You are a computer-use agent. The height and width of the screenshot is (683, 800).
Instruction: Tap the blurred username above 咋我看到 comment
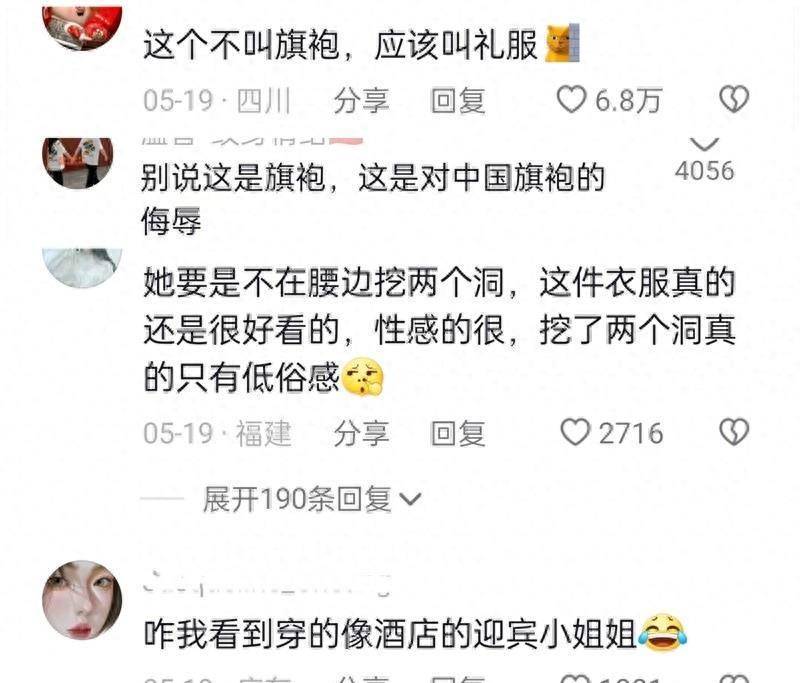(267, 585)
